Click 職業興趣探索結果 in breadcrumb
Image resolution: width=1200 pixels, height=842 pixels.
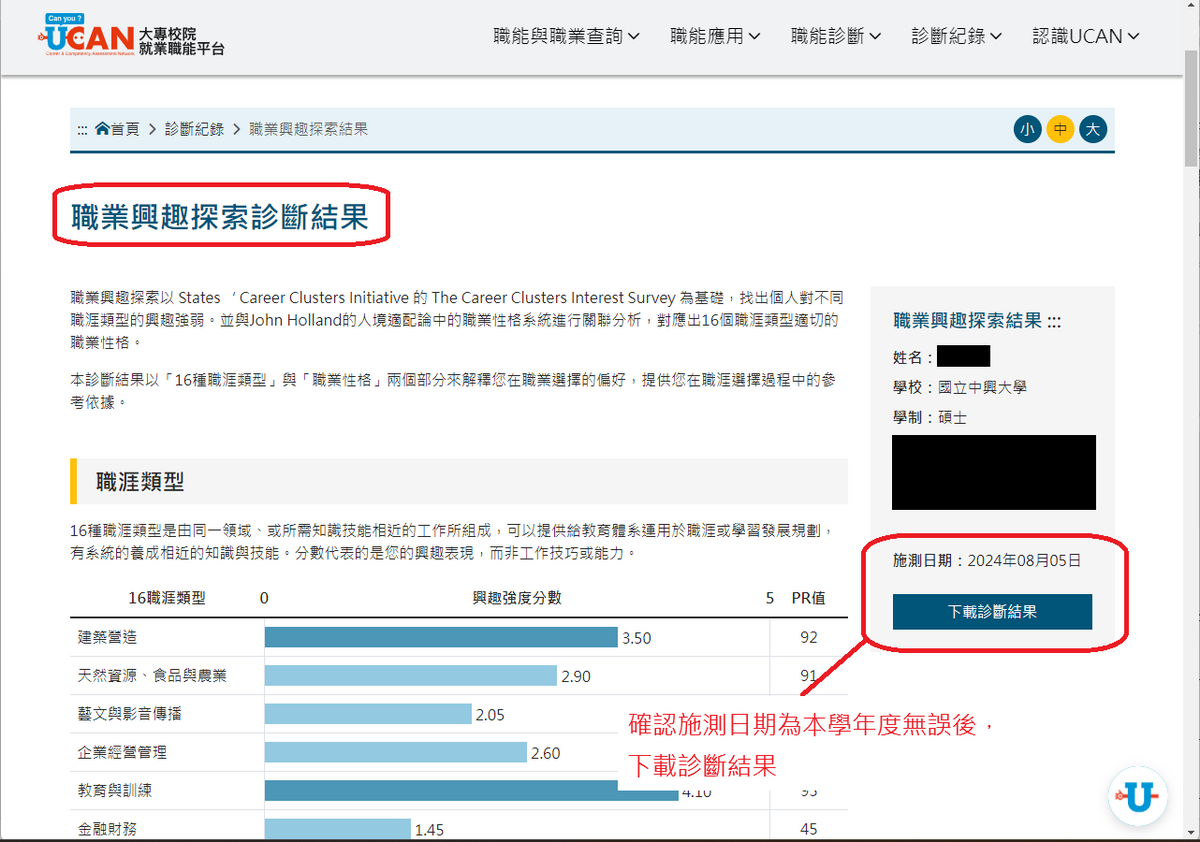coord(308,130)
